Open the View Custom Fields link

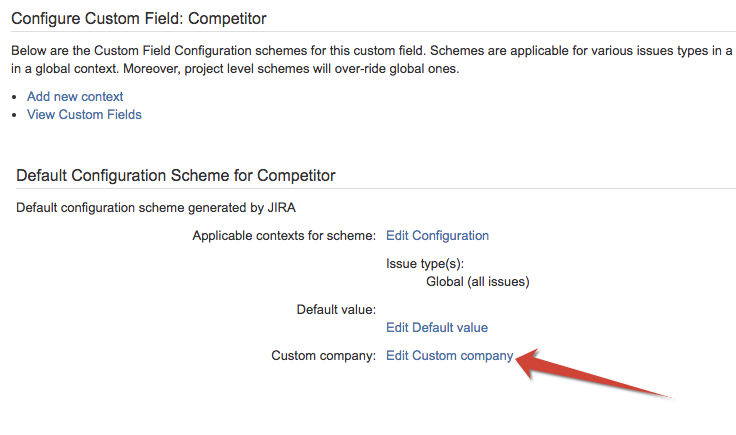(84, 114)
